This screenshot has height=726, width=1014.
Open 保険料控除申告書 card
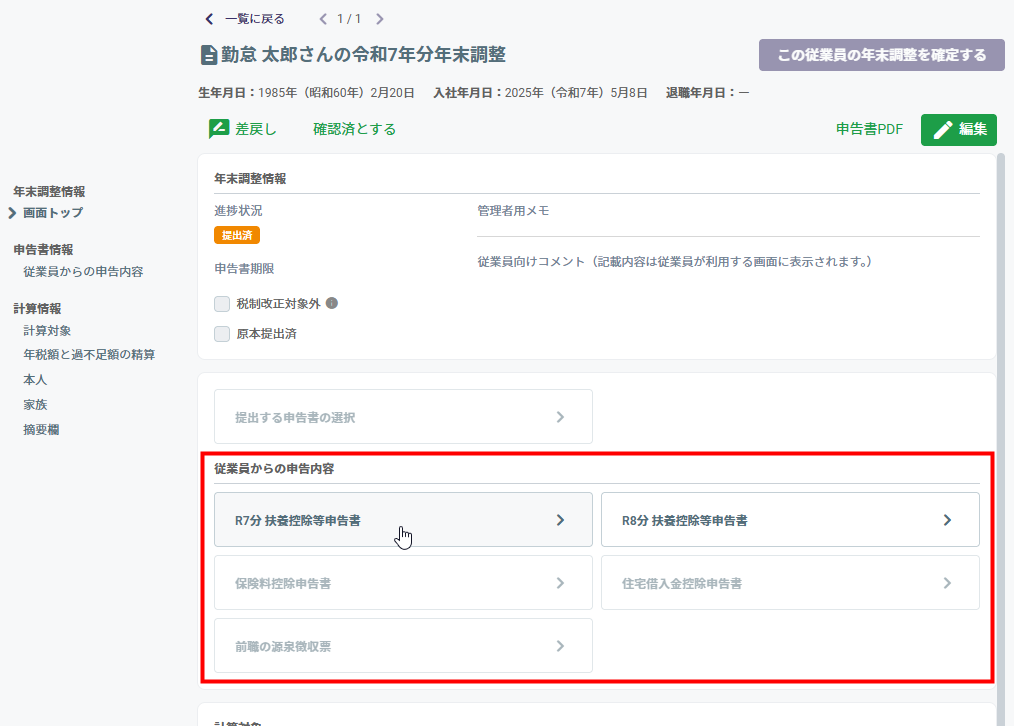(404, 582)
